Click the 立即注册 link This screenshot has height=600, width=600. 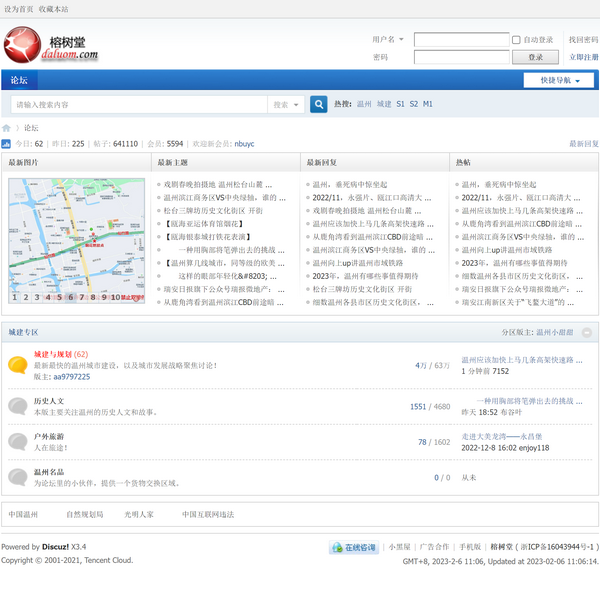click(583, 57)
